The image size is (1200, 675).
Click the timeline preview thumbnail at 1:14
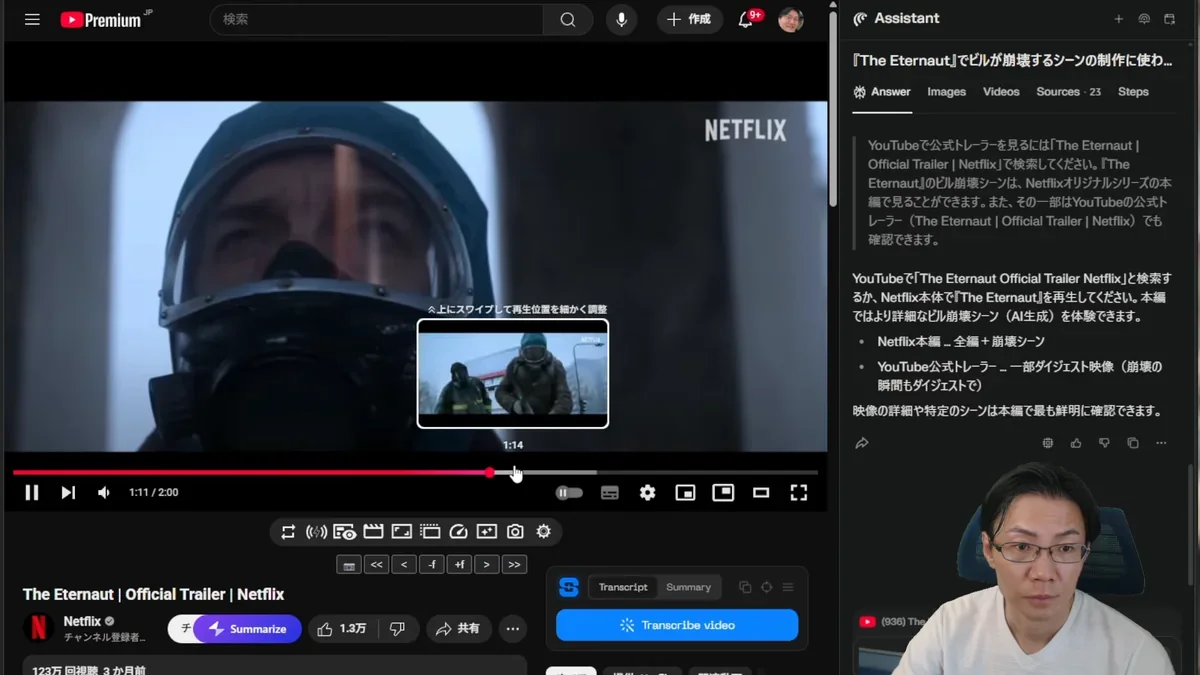pos(513,373)
